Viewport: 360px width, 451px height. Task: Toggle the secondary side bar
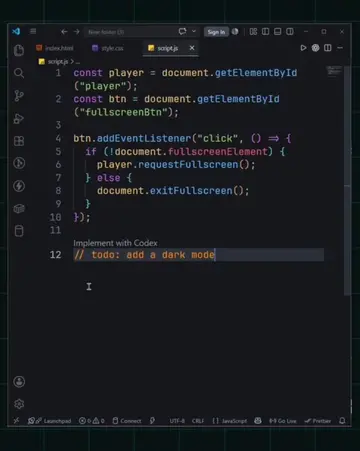click(x=290, y=32)
